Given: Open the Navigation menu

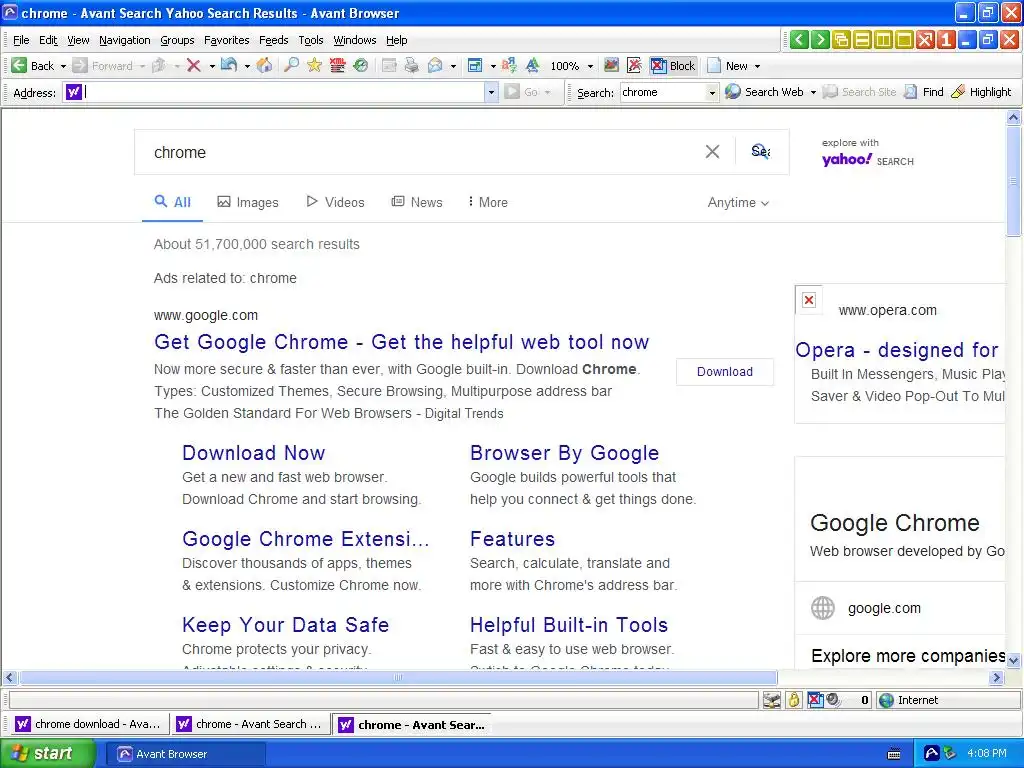Looking at the screenshot, I should 125,40.
